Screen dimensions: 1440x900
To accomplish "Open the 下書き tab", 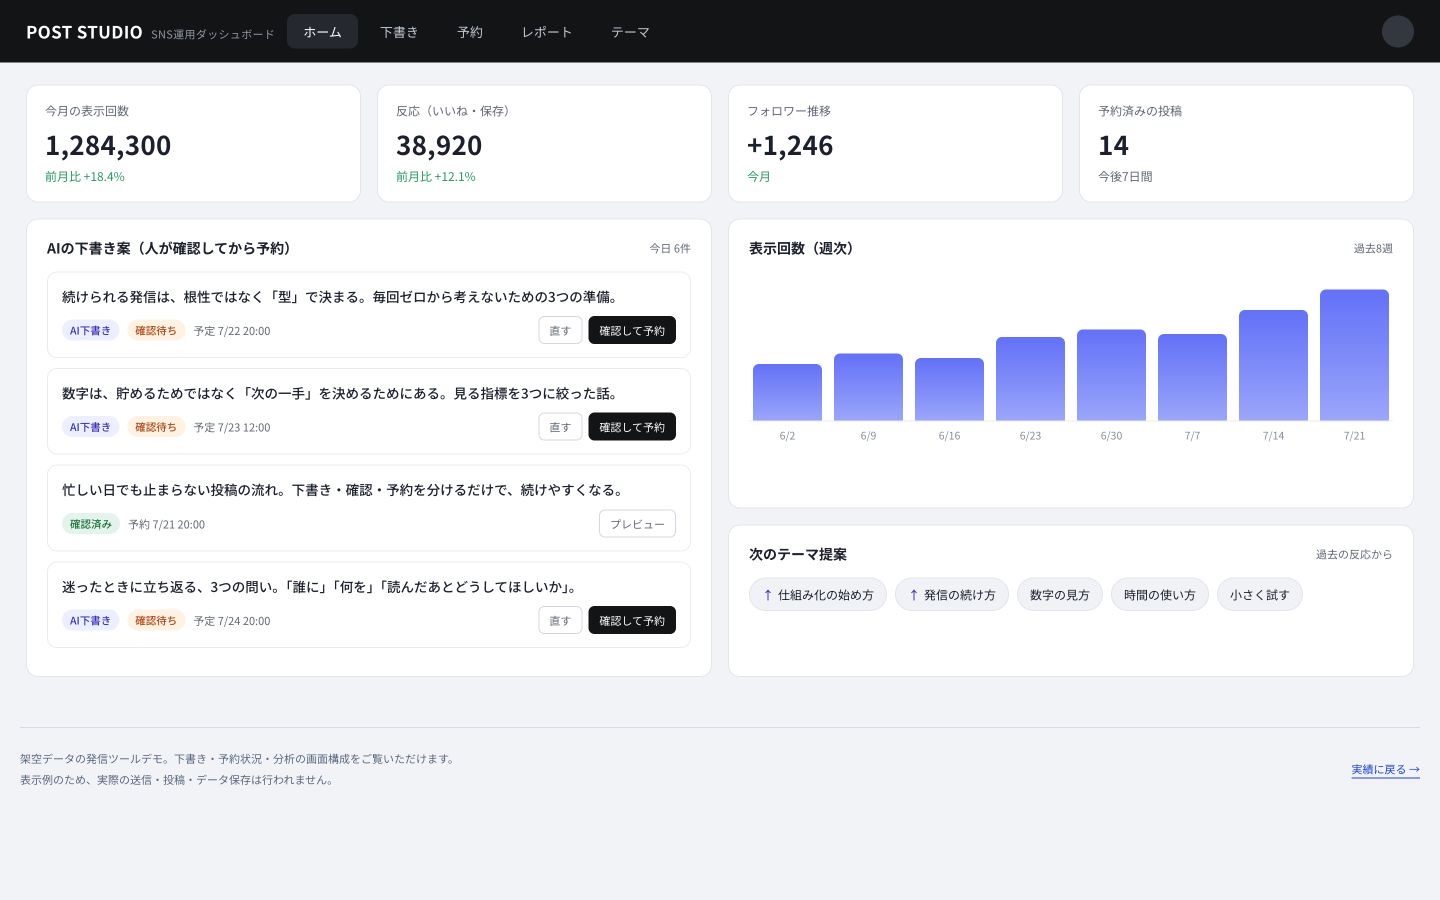I will click(x=399, y=31).
